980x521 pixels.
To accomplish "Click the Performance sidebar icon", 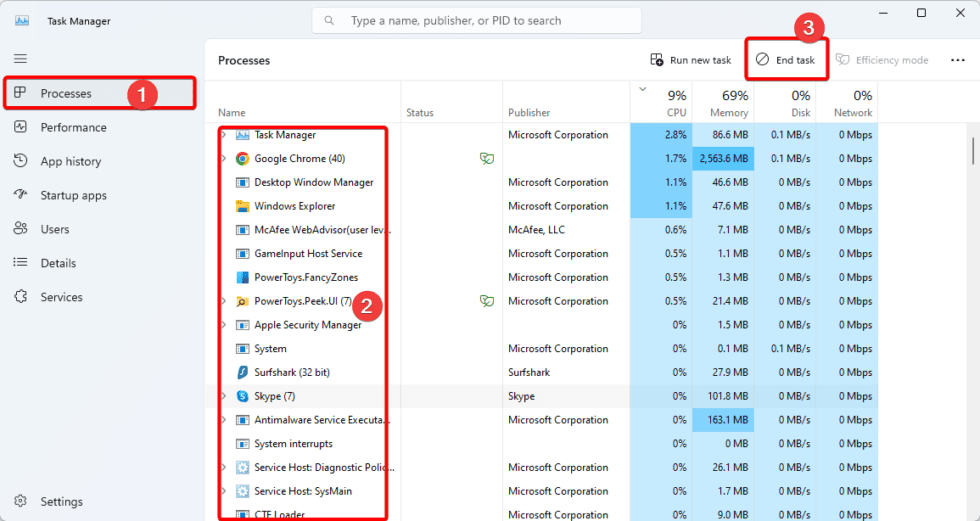I will click(21, 127).
